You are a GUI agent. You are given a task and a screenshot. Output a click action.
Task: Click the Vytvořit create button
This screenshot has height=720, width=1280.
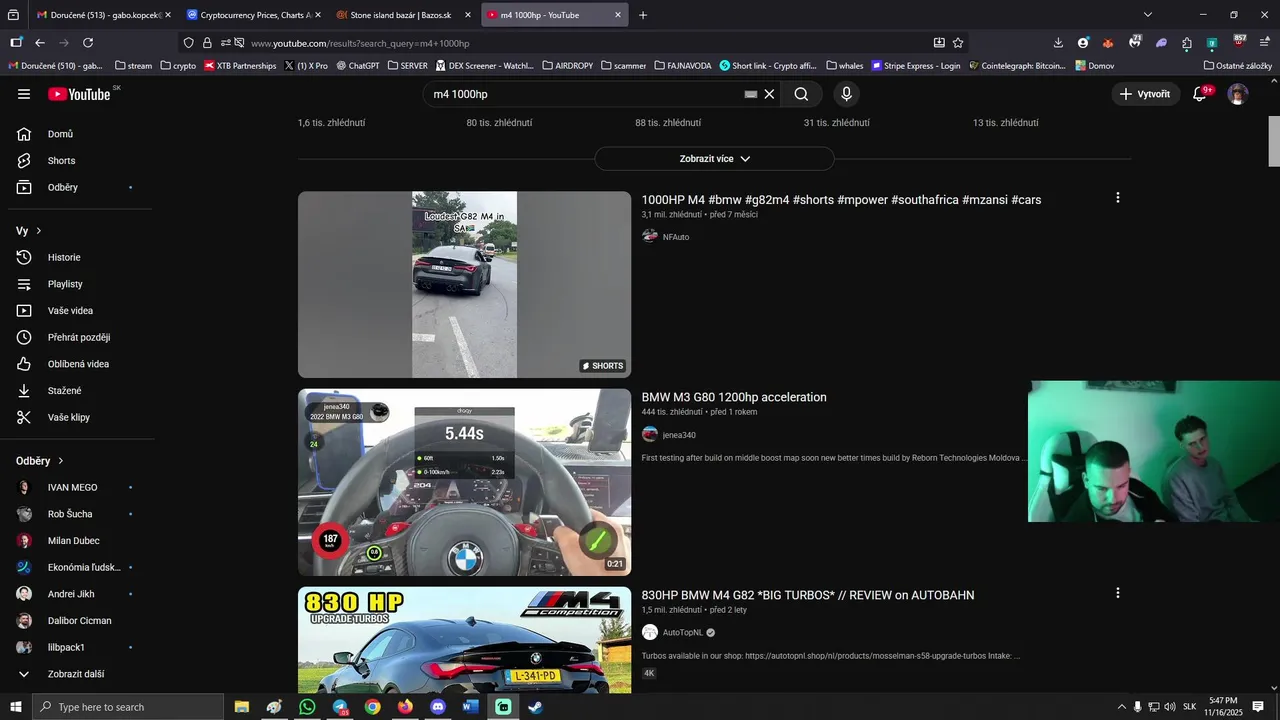point(1144,94)
